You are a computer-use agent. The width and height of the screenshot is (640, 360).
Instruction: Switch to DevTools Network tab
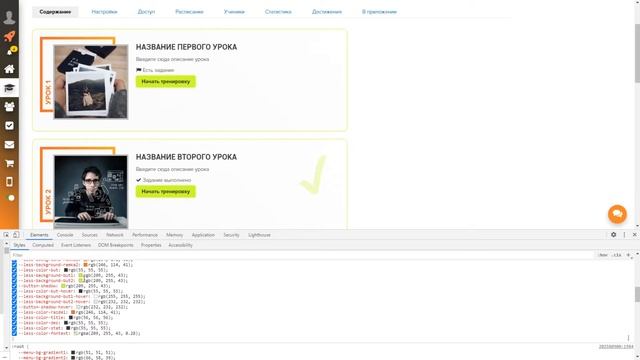[x=115, y=235]
